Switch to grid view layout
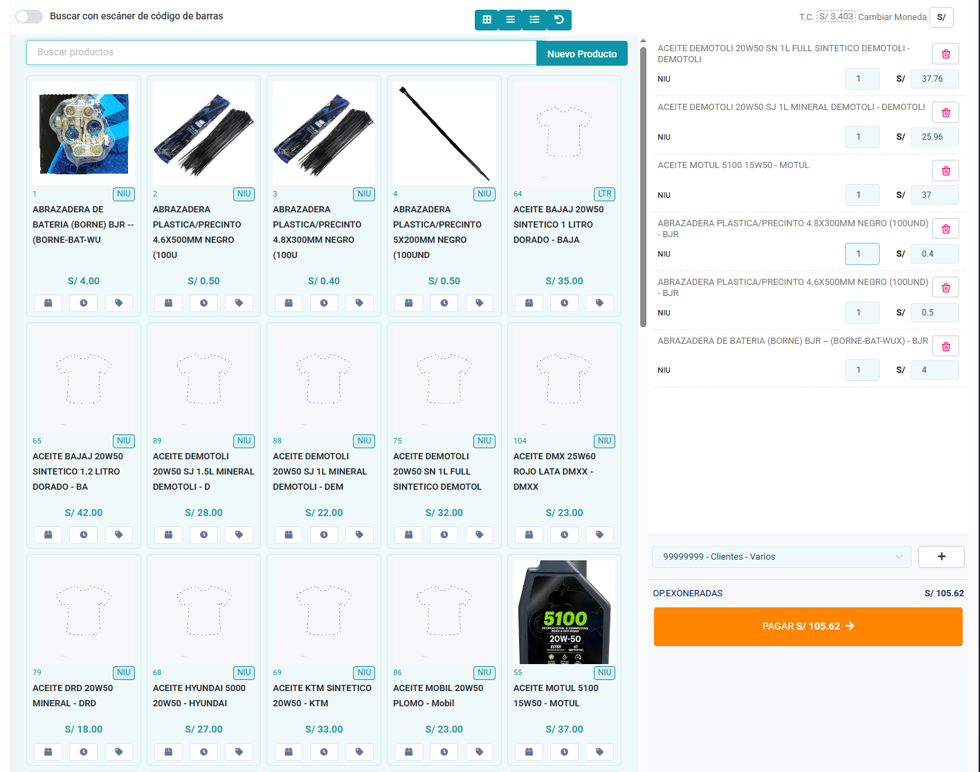The width and height of the screenshot is (980, 772). 487,19
